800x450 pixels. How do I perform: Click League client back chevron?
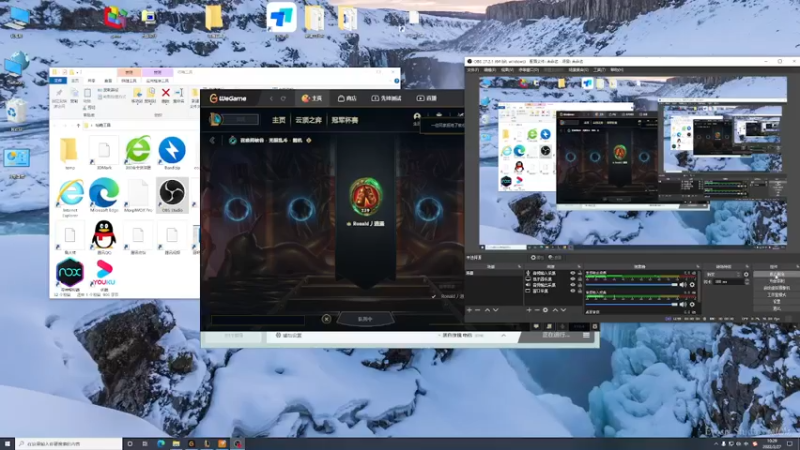tap(212, 140)
